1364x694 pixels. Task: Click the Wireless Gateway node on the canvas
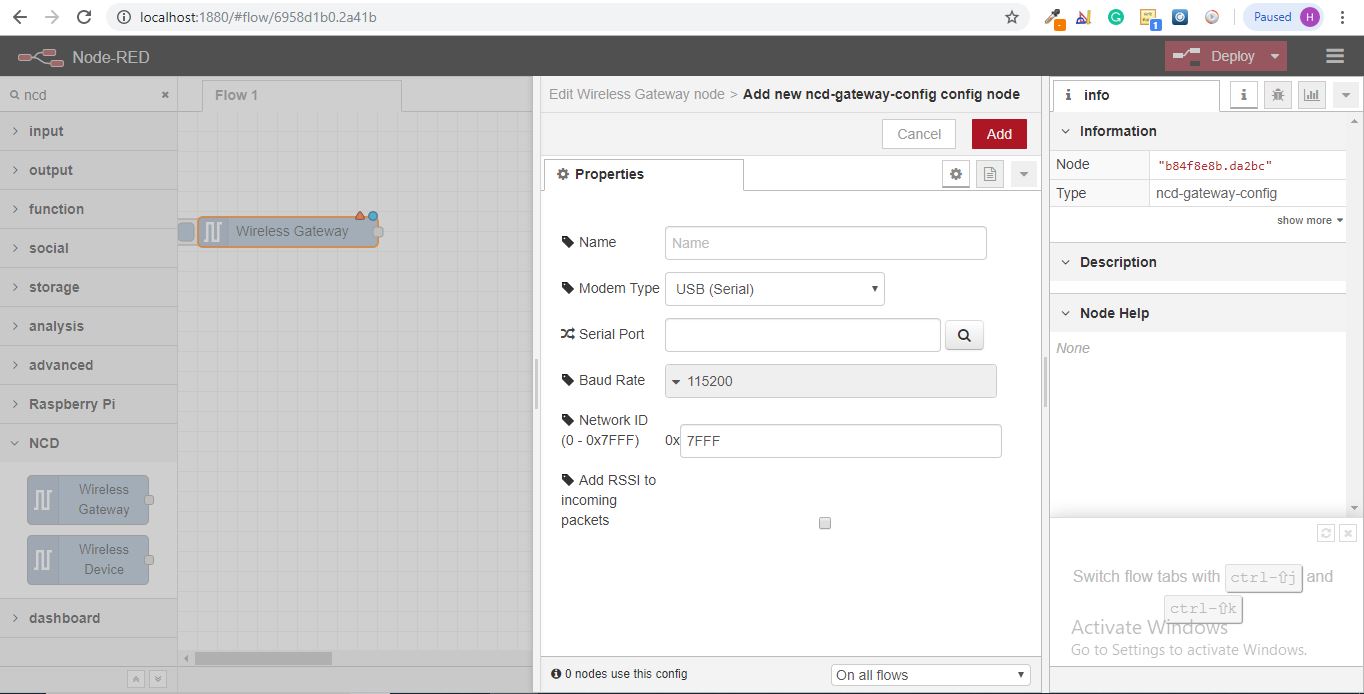288,231
